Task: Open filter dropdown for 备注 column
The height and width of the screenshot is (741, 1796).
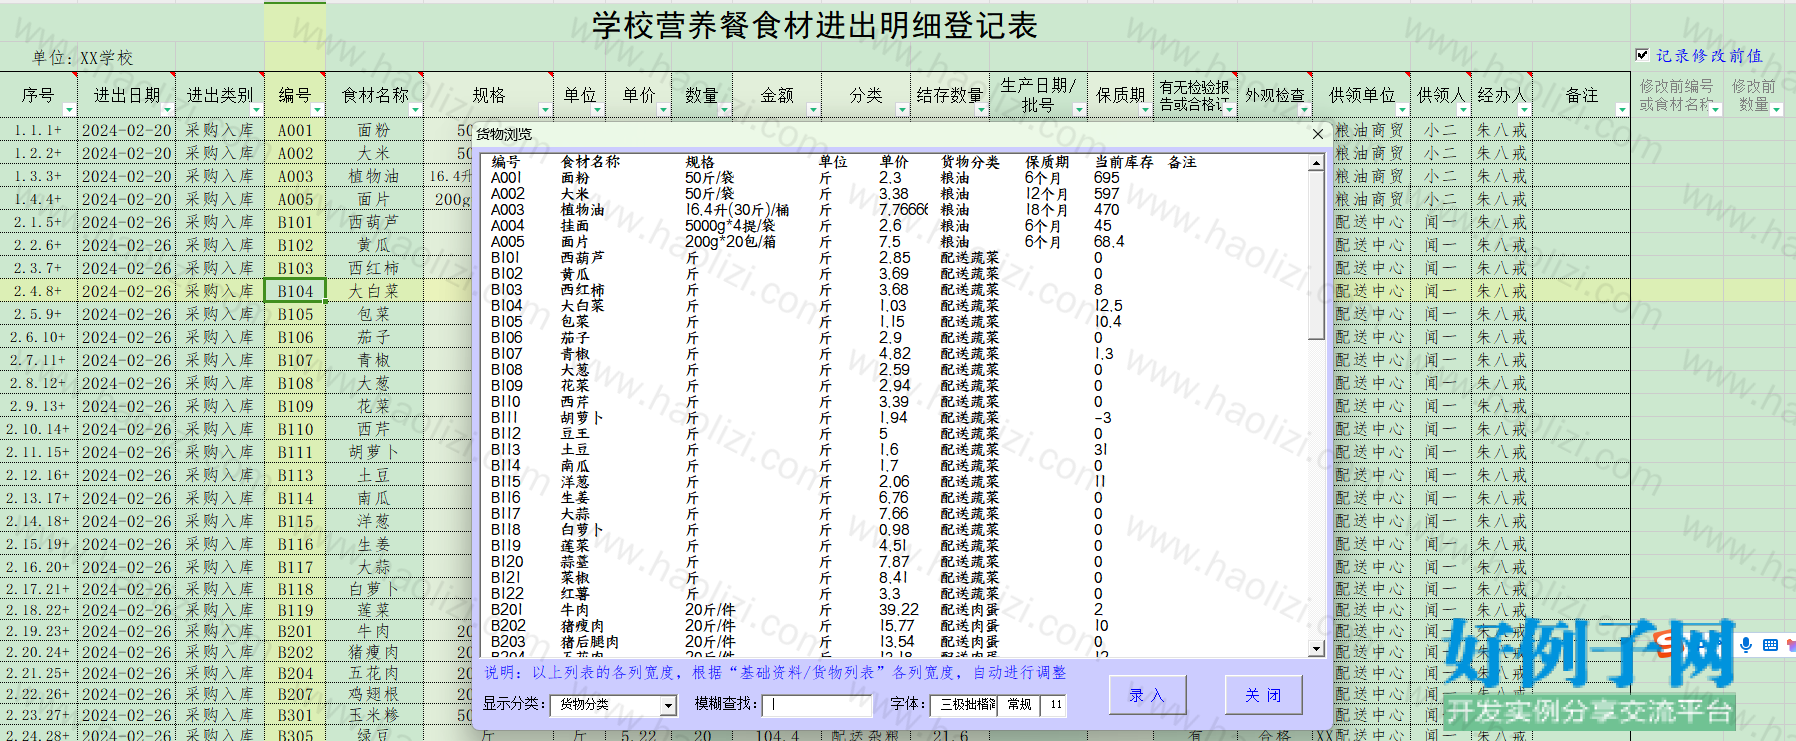Action: click(x=1622, y=109)
